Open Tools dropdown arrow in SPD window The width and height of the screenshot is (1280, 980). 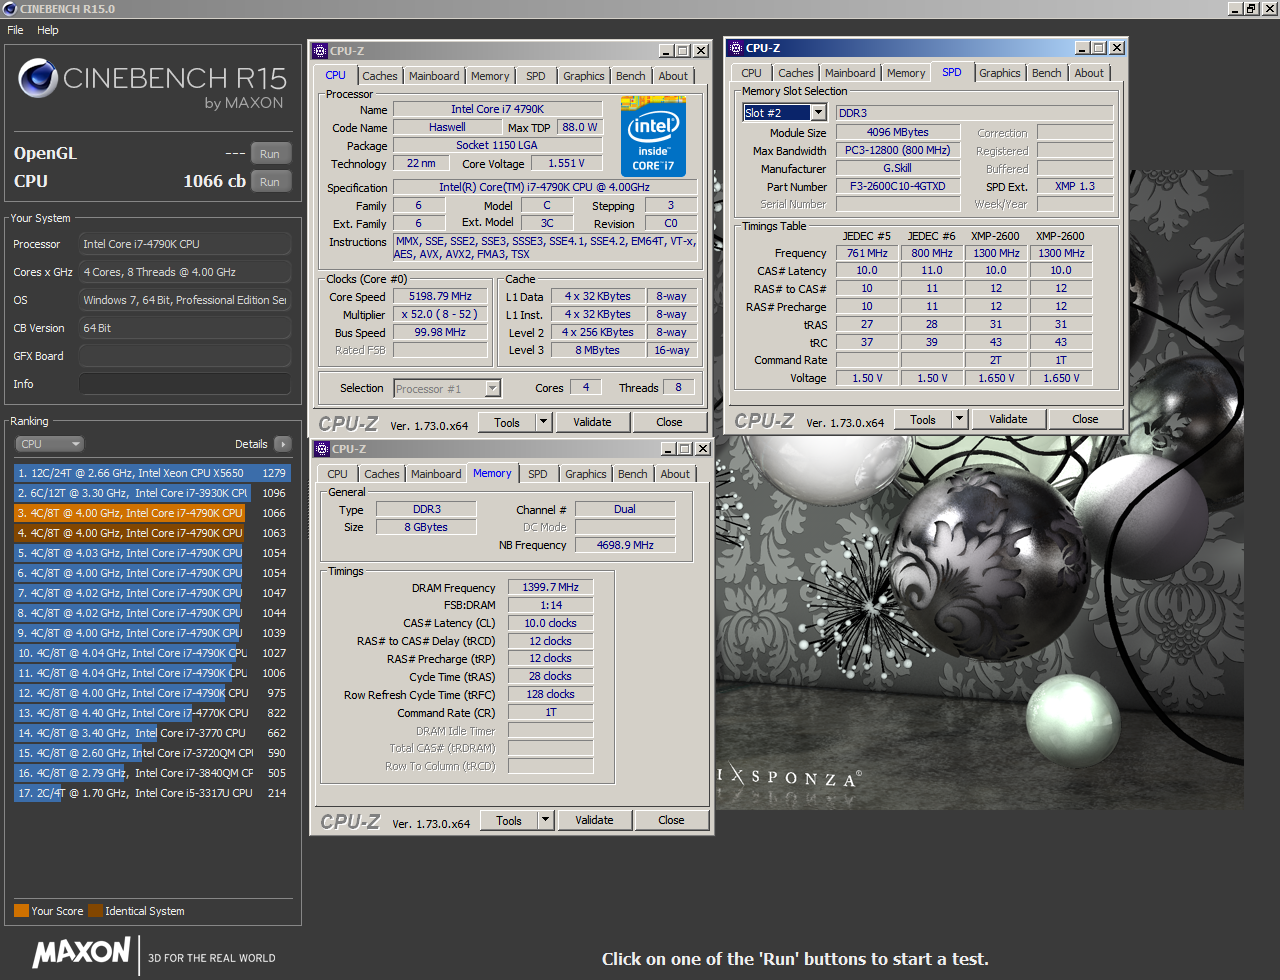[x=960, y=420]
